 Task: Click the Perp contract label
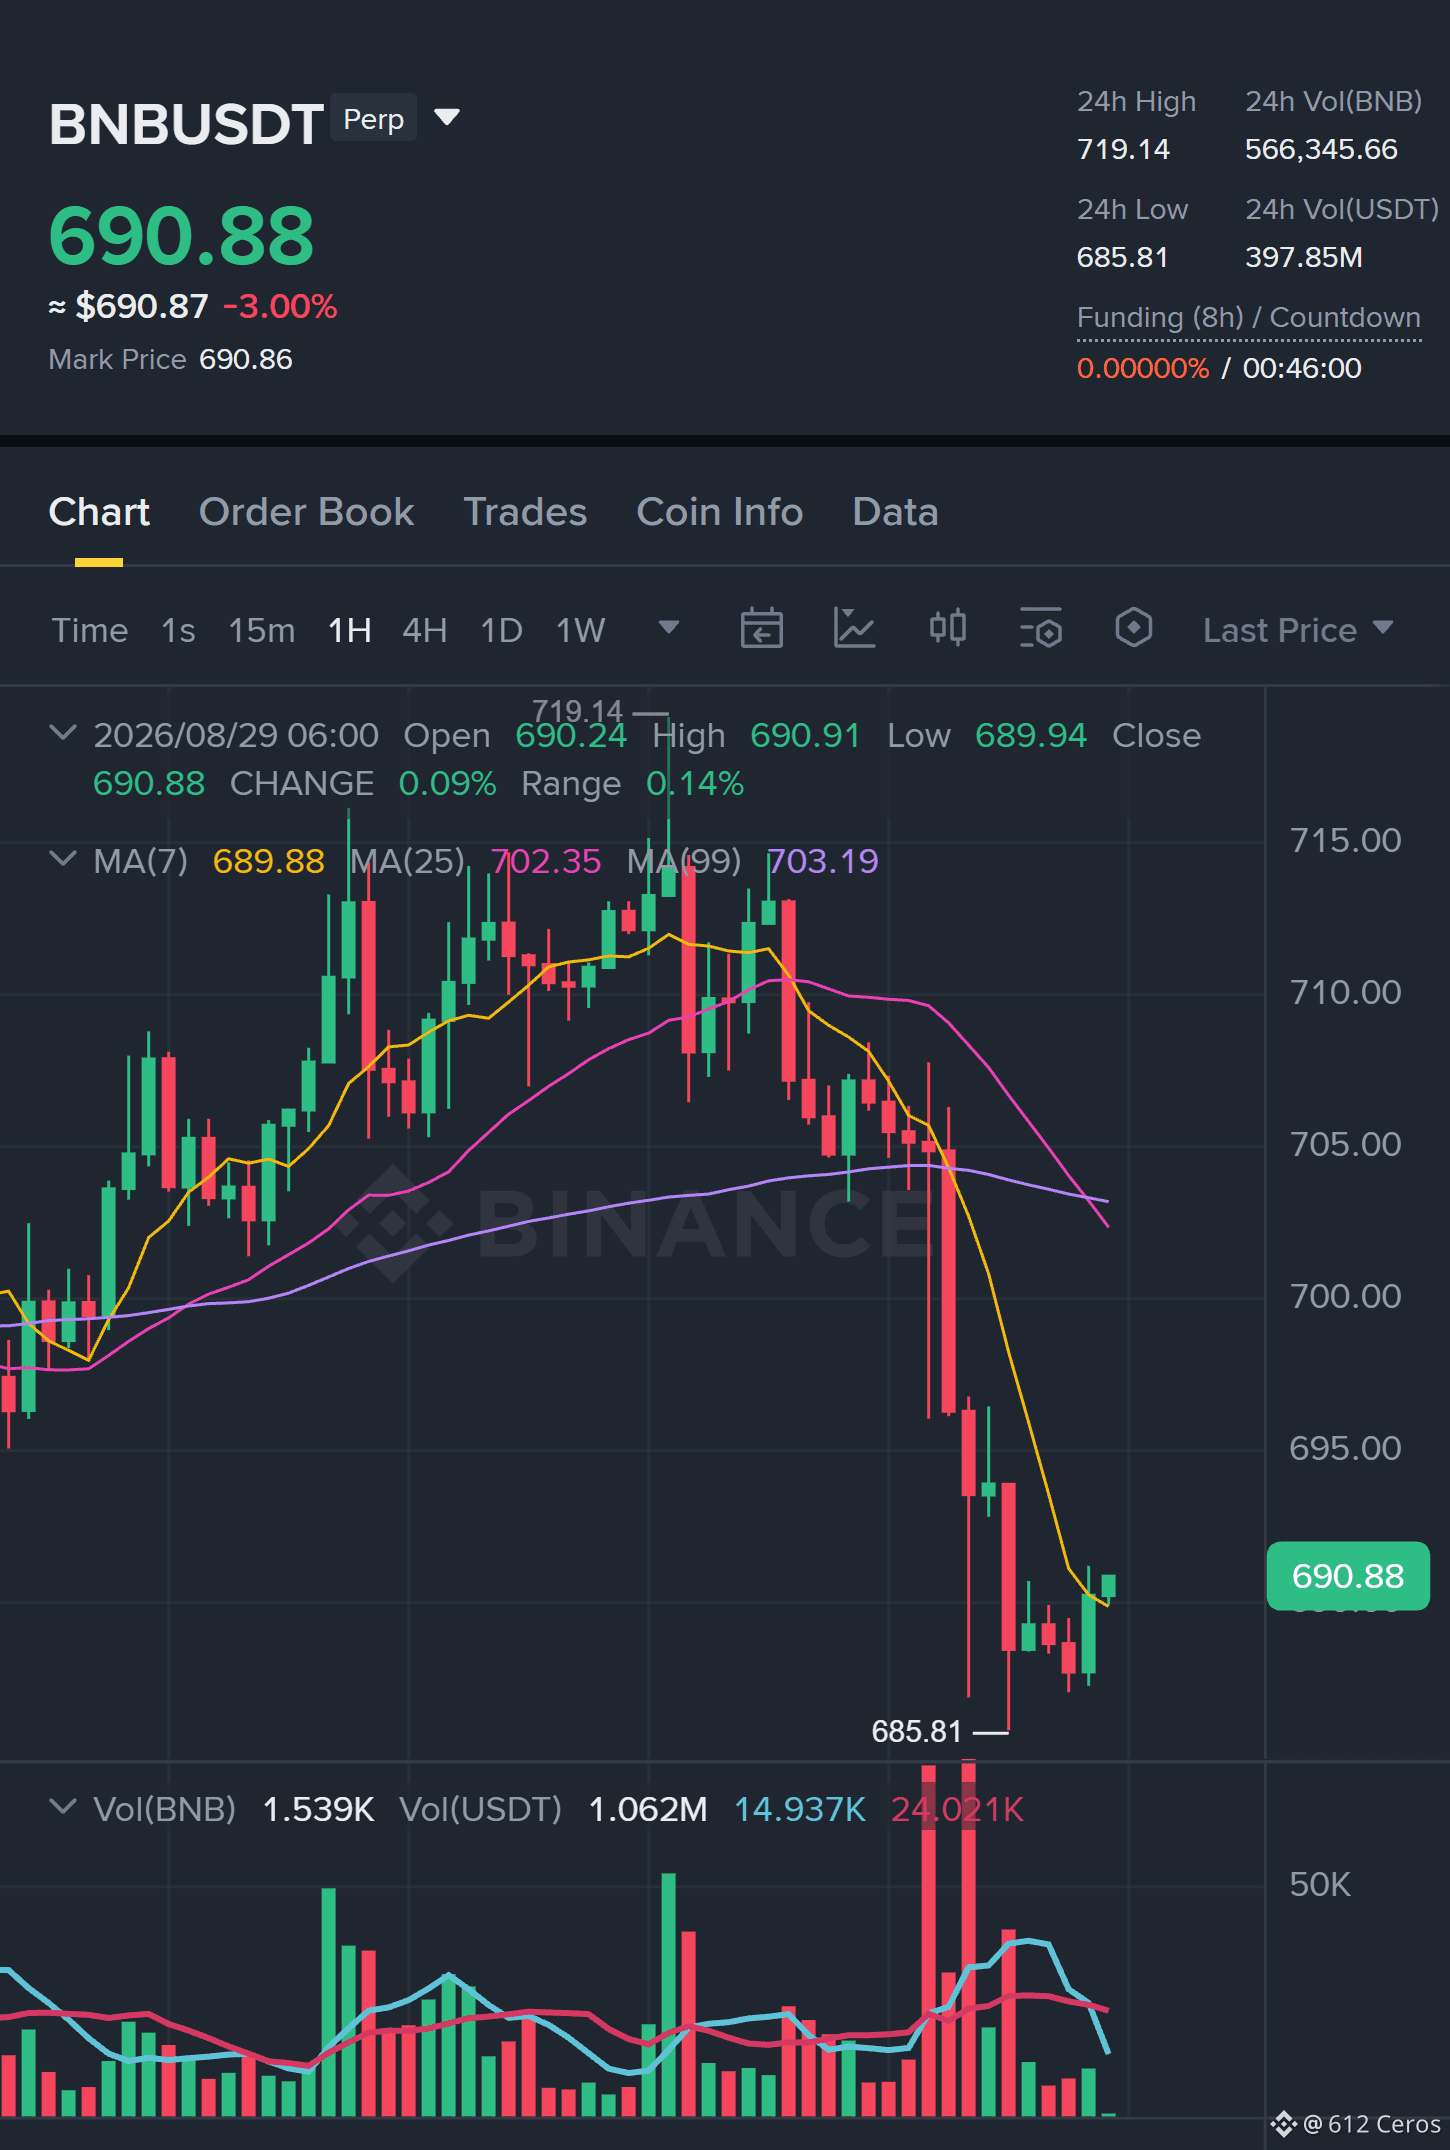tap(374, 118)
